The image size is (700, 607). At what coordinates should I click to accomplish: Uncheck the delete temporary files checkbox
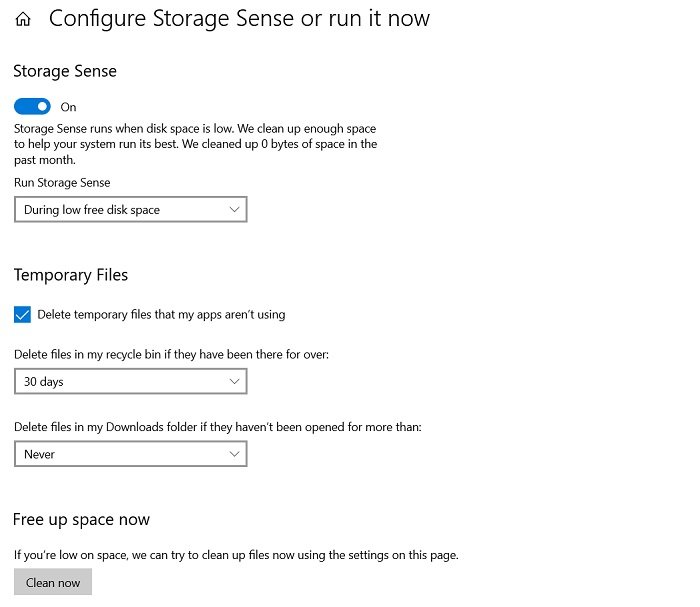tap(22, 315)
